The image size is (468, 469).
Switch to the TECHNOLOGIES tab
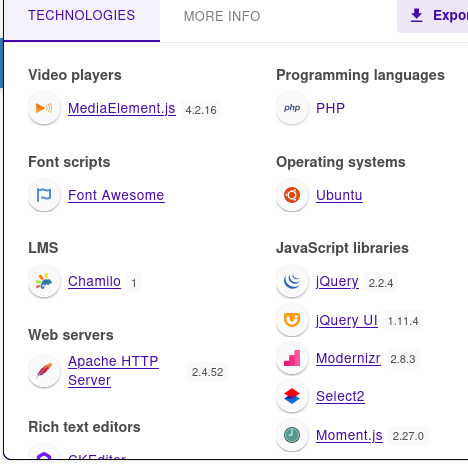tap(82, 20)
